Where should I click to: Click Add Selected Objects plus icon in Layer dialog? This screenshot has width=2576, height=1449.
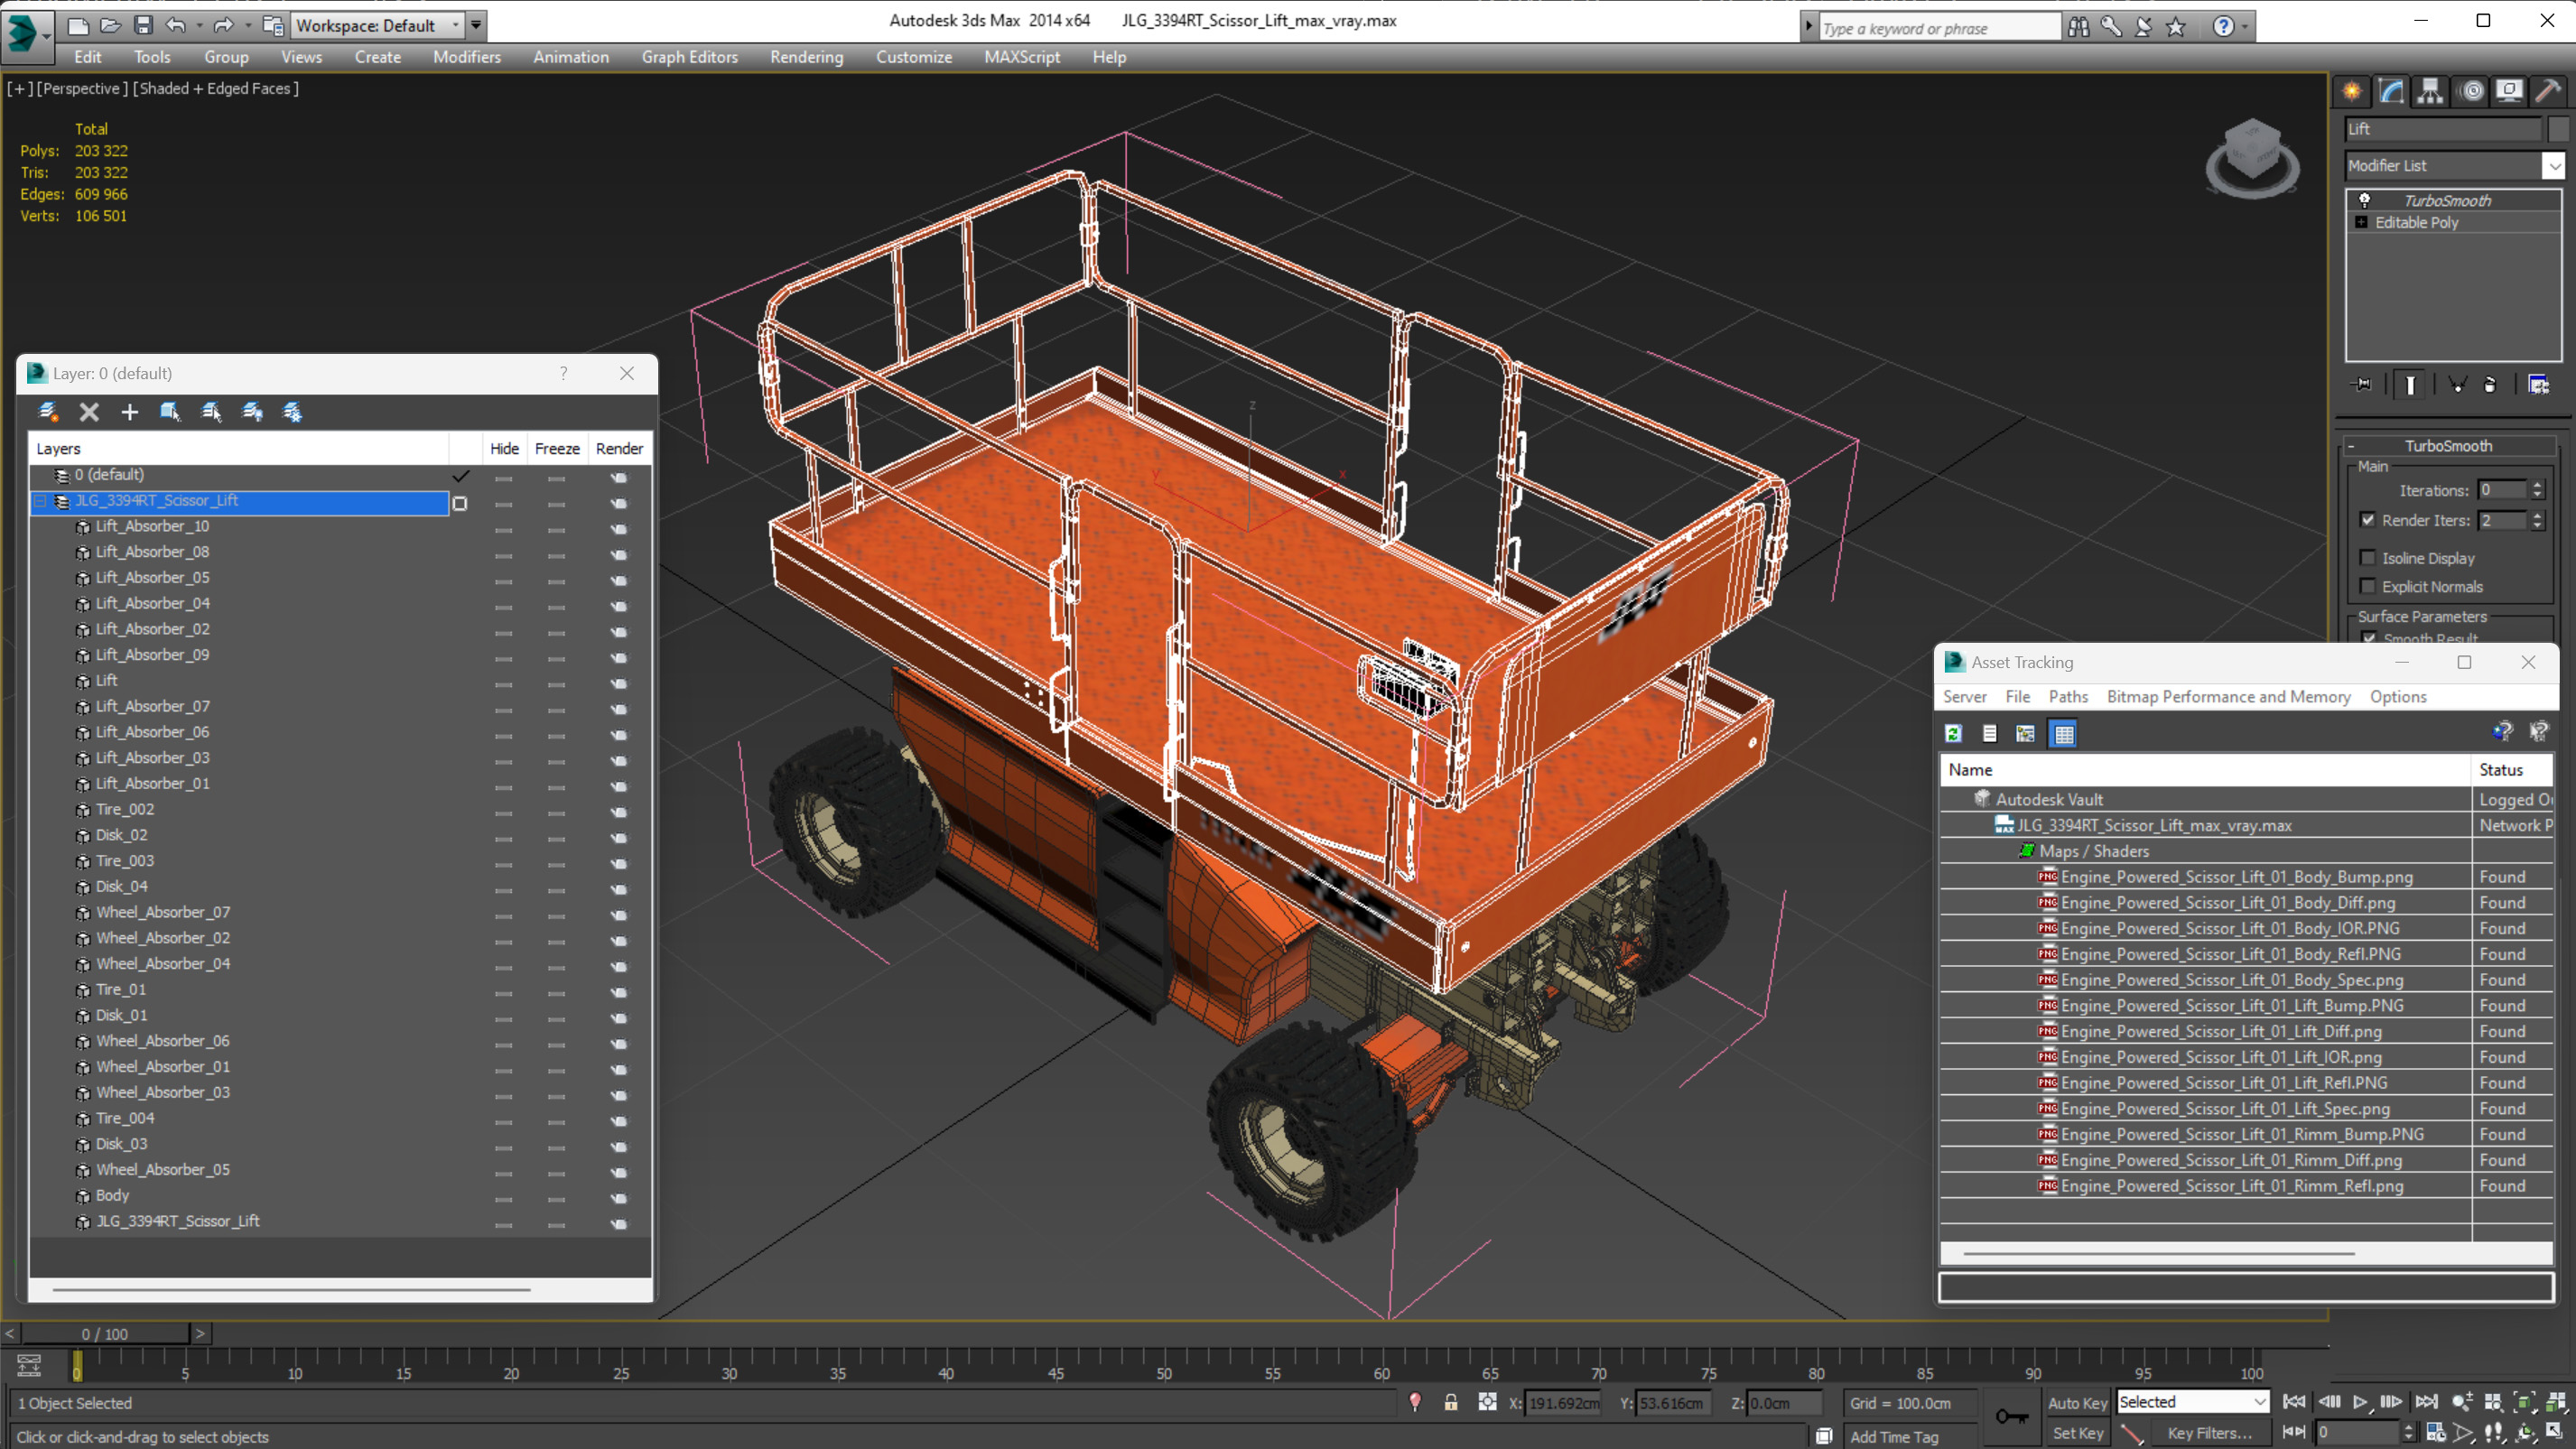pyautogui.click(x=129, y=412)
